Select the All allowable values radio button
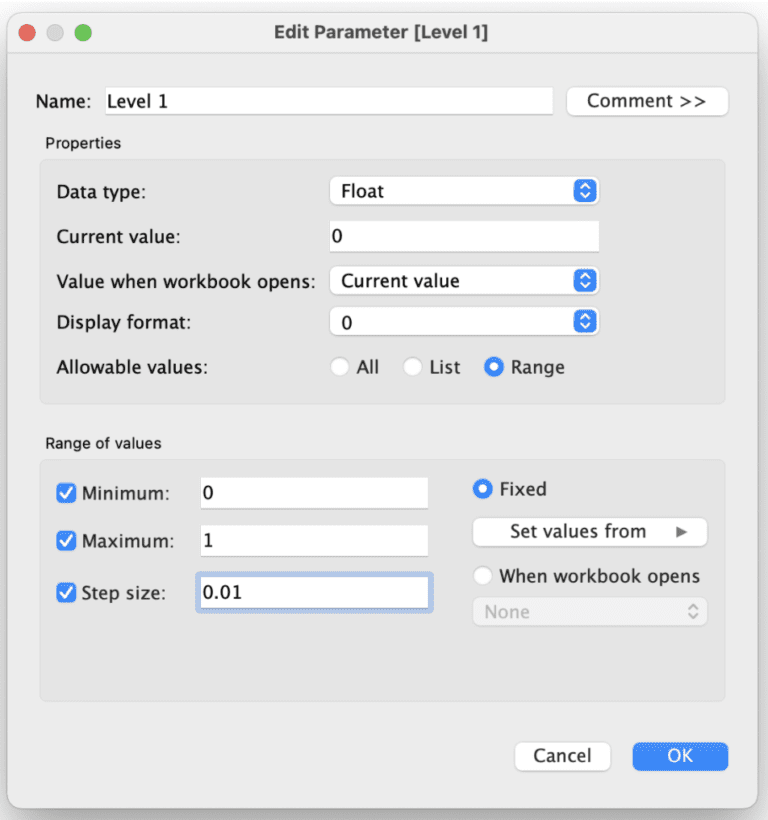The image size is (768, 820). (340, 367)
